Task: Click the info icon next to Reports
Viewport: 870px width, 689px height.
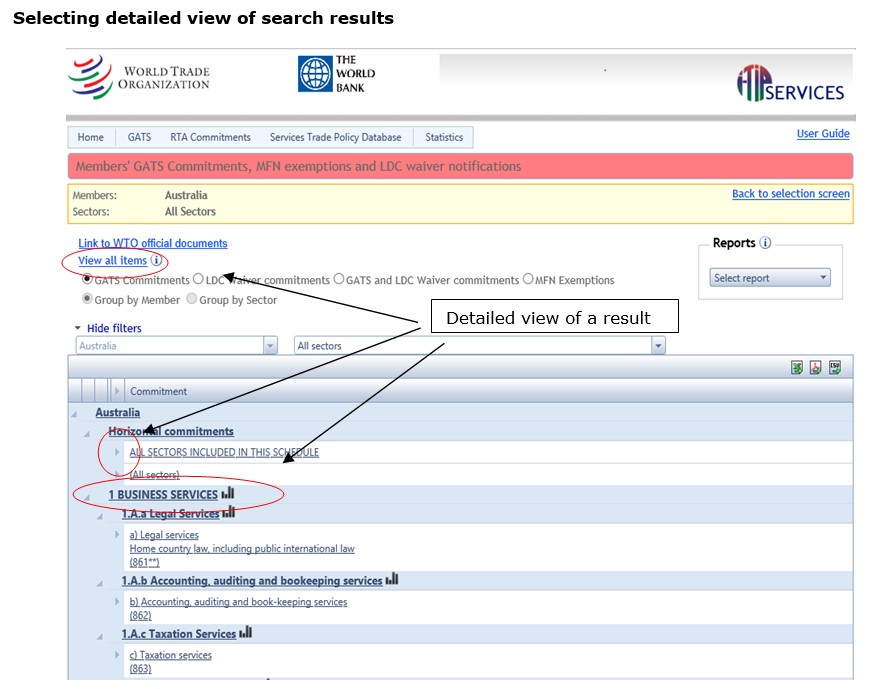Action: click(x=765, y=243)
